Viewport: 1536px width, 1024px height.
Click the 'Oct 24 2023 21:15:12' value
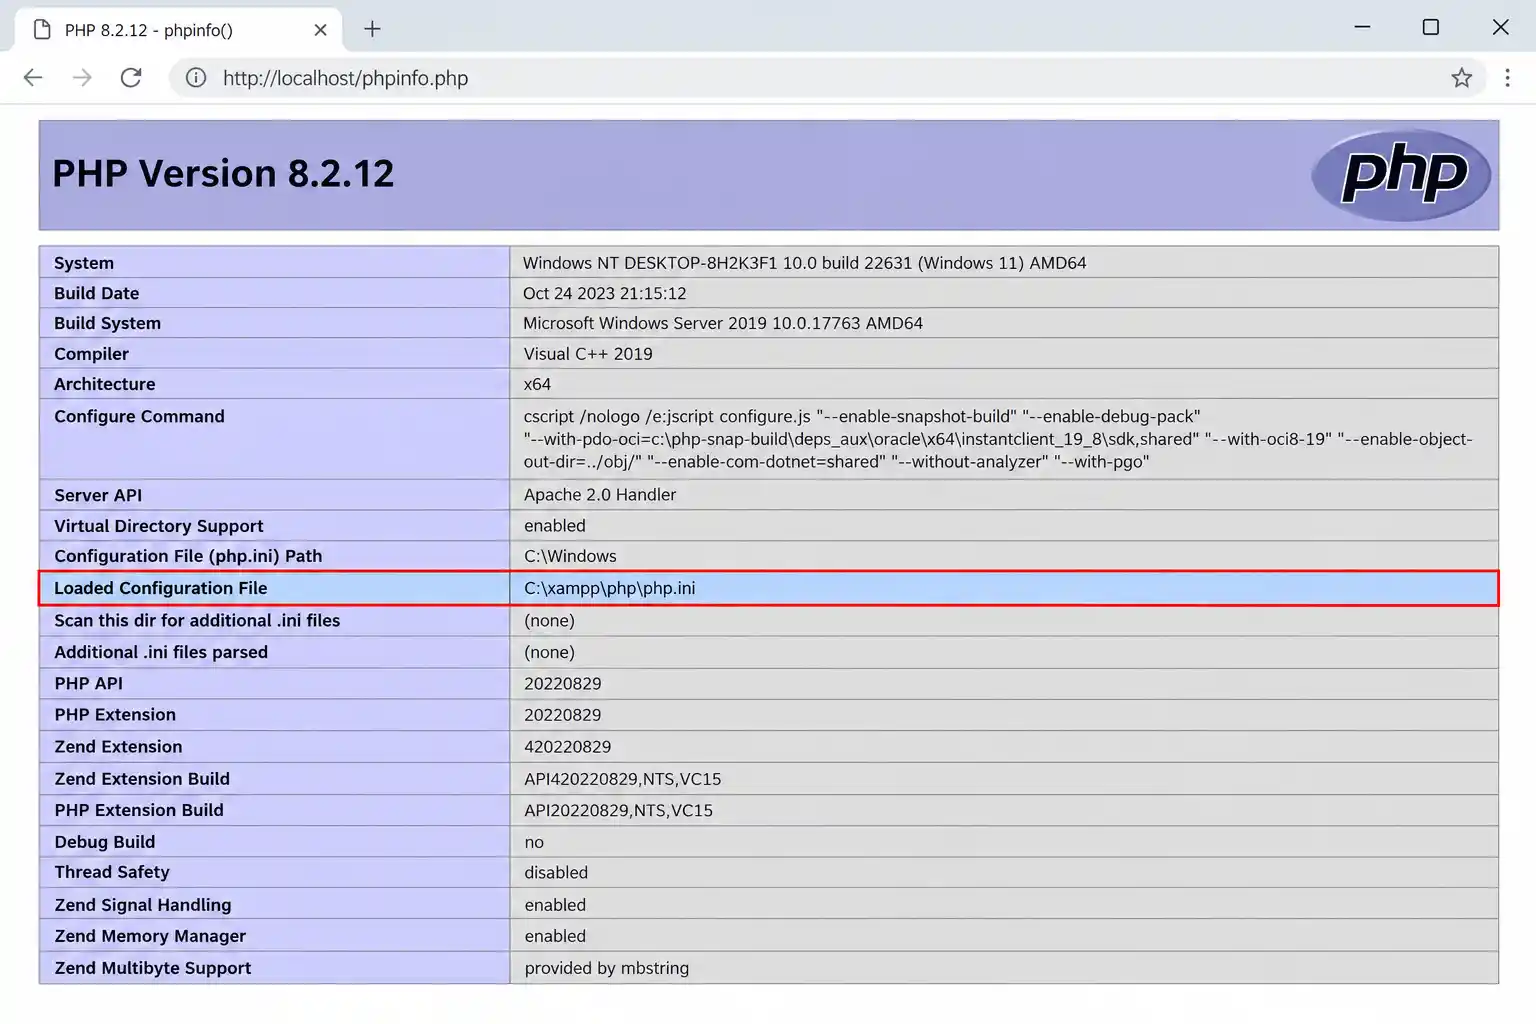[x=604, y=293]
